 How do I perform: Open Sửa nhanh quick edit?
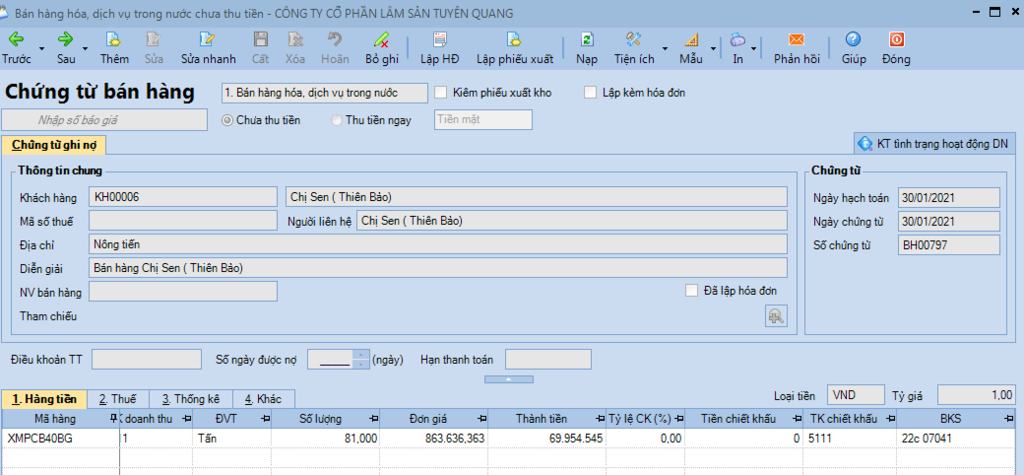(x=208, y=48)
